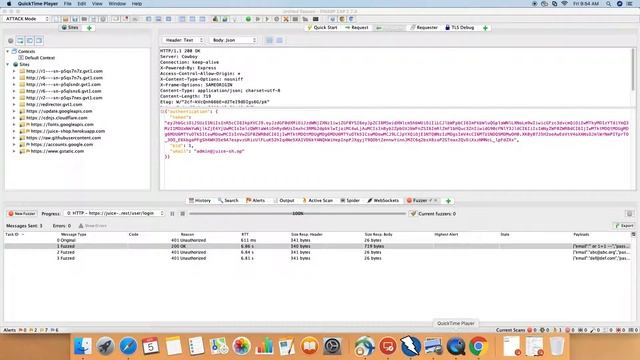Image resolution: width=640 pixels, height=360 pixels.
Task: Open the Spider tab
Action: [x=350, y=200]
